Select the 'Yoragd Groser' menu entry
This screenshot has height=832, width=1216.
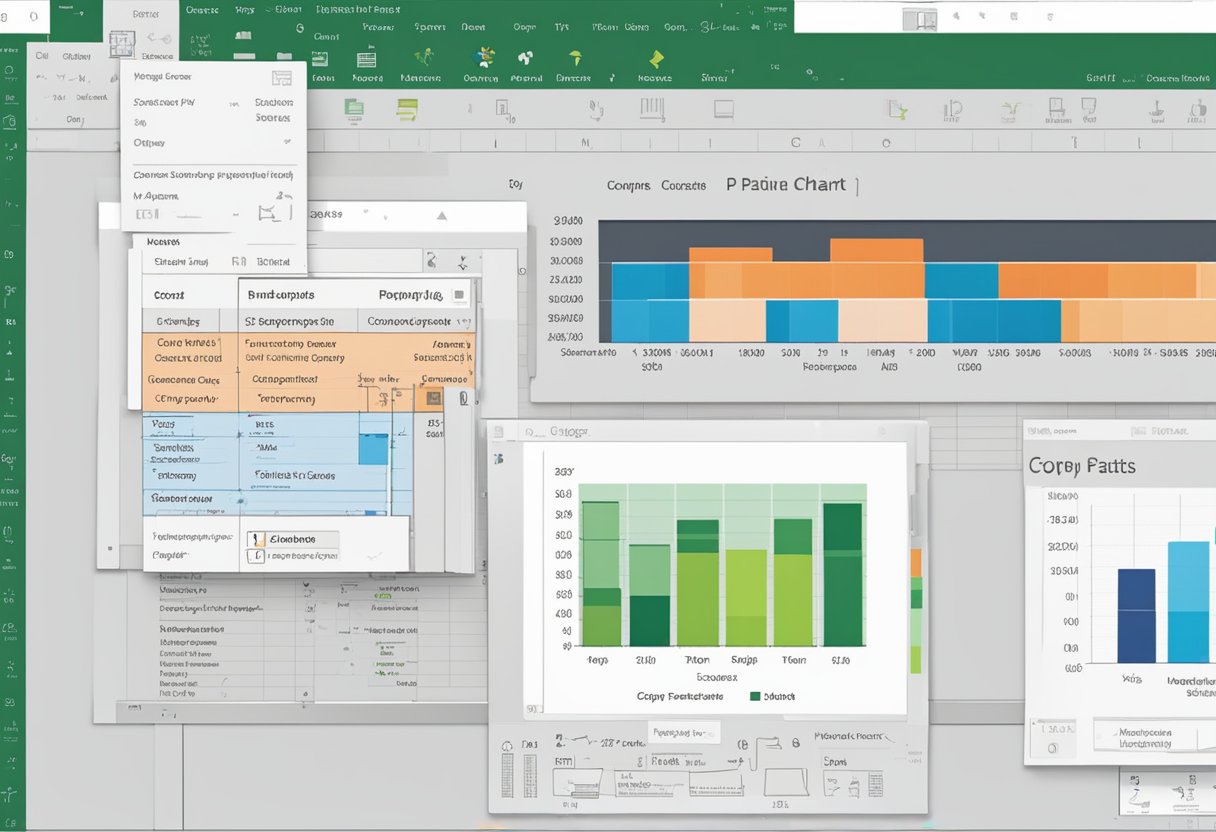pyautogui.click(x=163, y=76)
